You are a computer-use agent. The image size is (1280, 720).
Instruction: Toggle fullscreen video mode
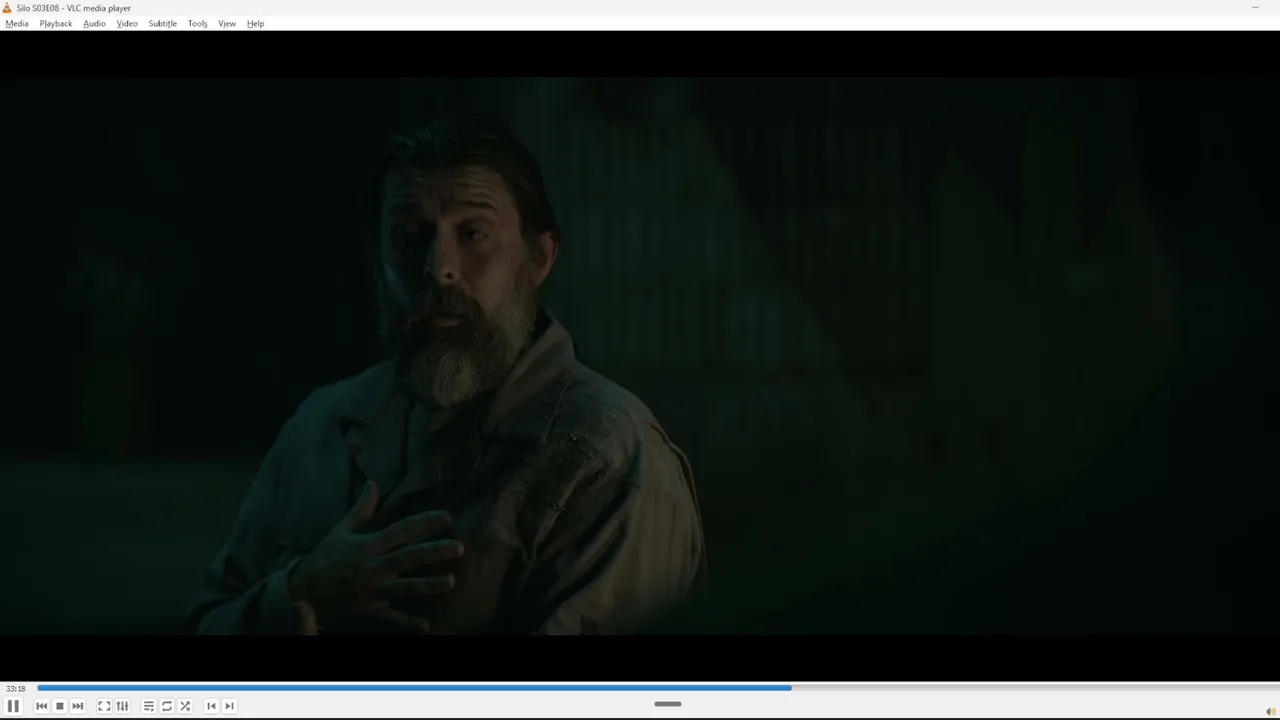pyautogui.click(x=104, y=706)
